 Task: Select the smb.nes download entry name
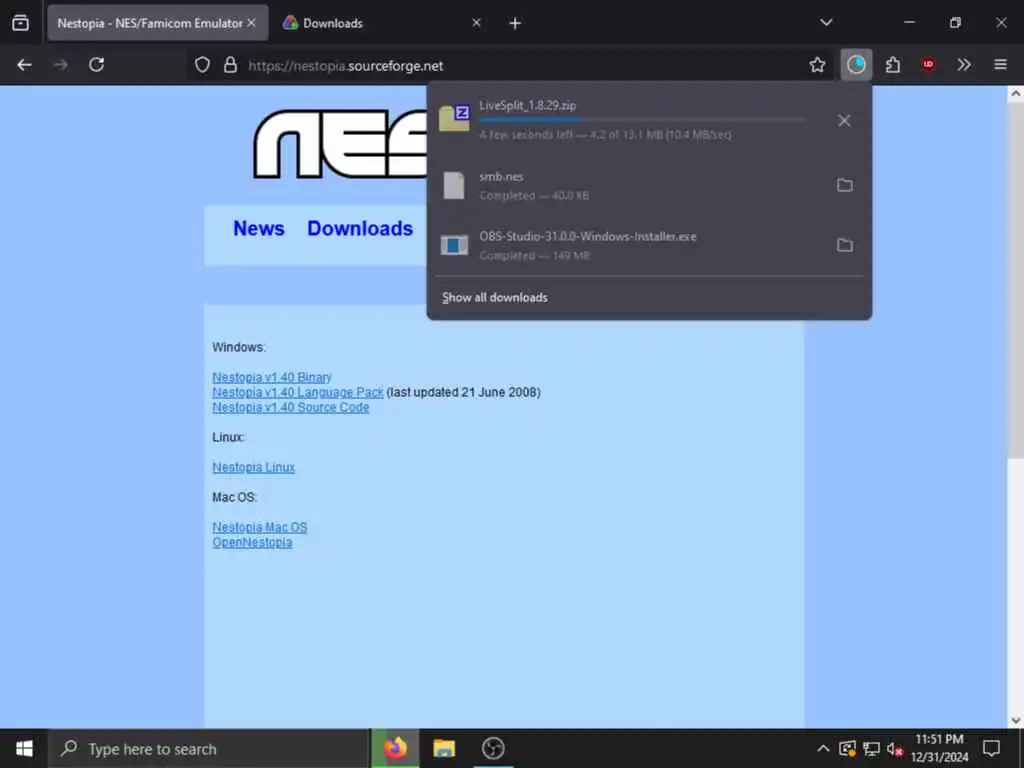point(501,177)
